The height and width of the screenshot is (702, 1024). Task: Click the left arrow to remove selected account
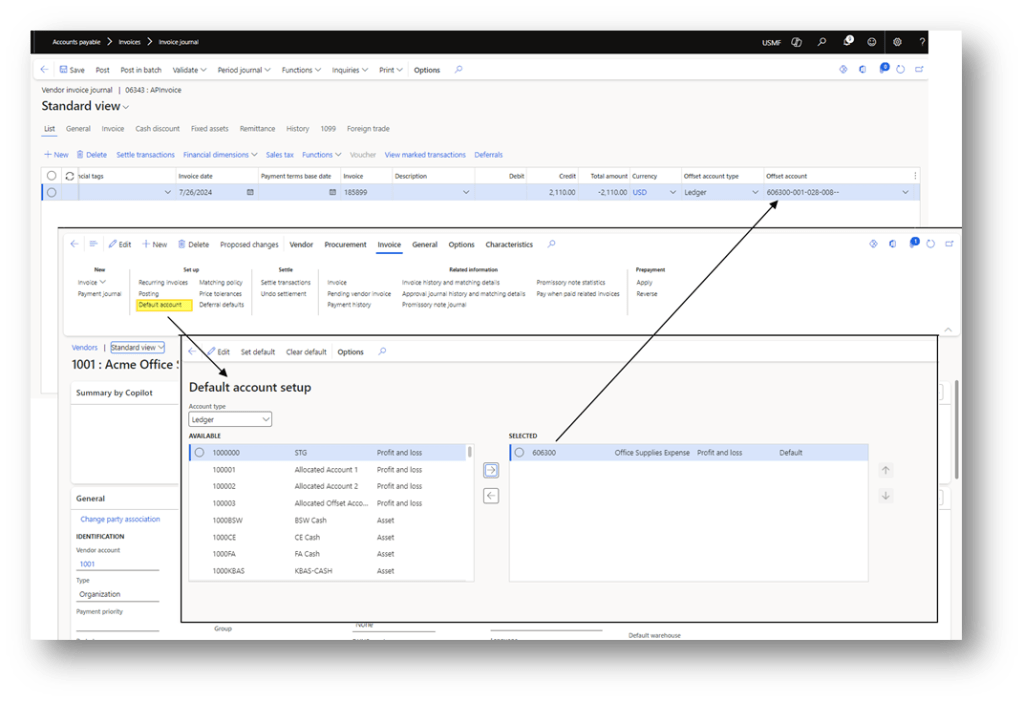click(x=491, y=496)
